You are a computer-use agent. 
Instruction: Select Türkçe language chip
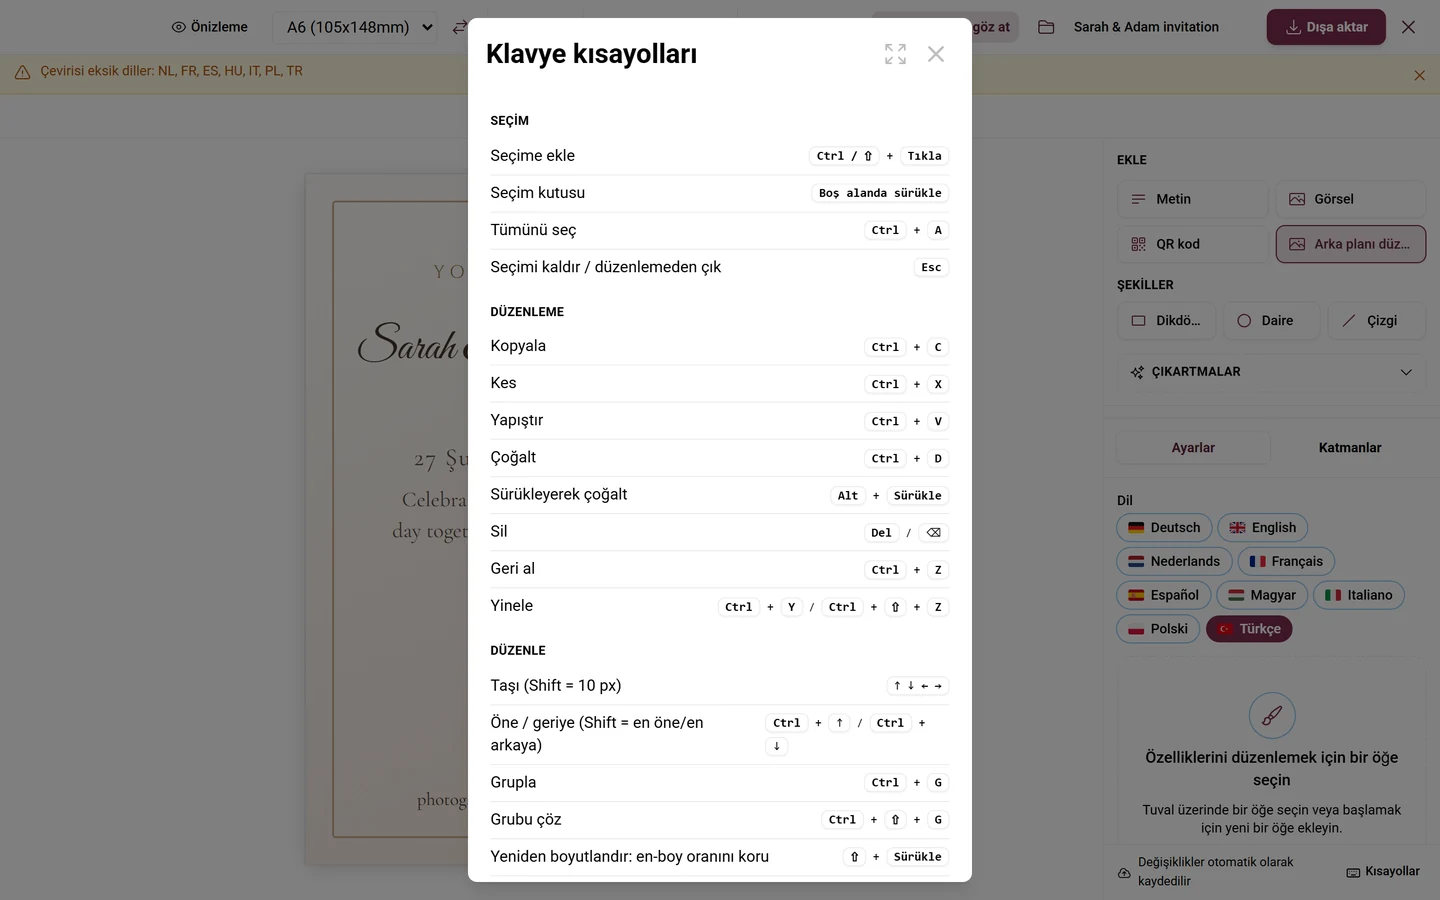tap(1249, 629)
